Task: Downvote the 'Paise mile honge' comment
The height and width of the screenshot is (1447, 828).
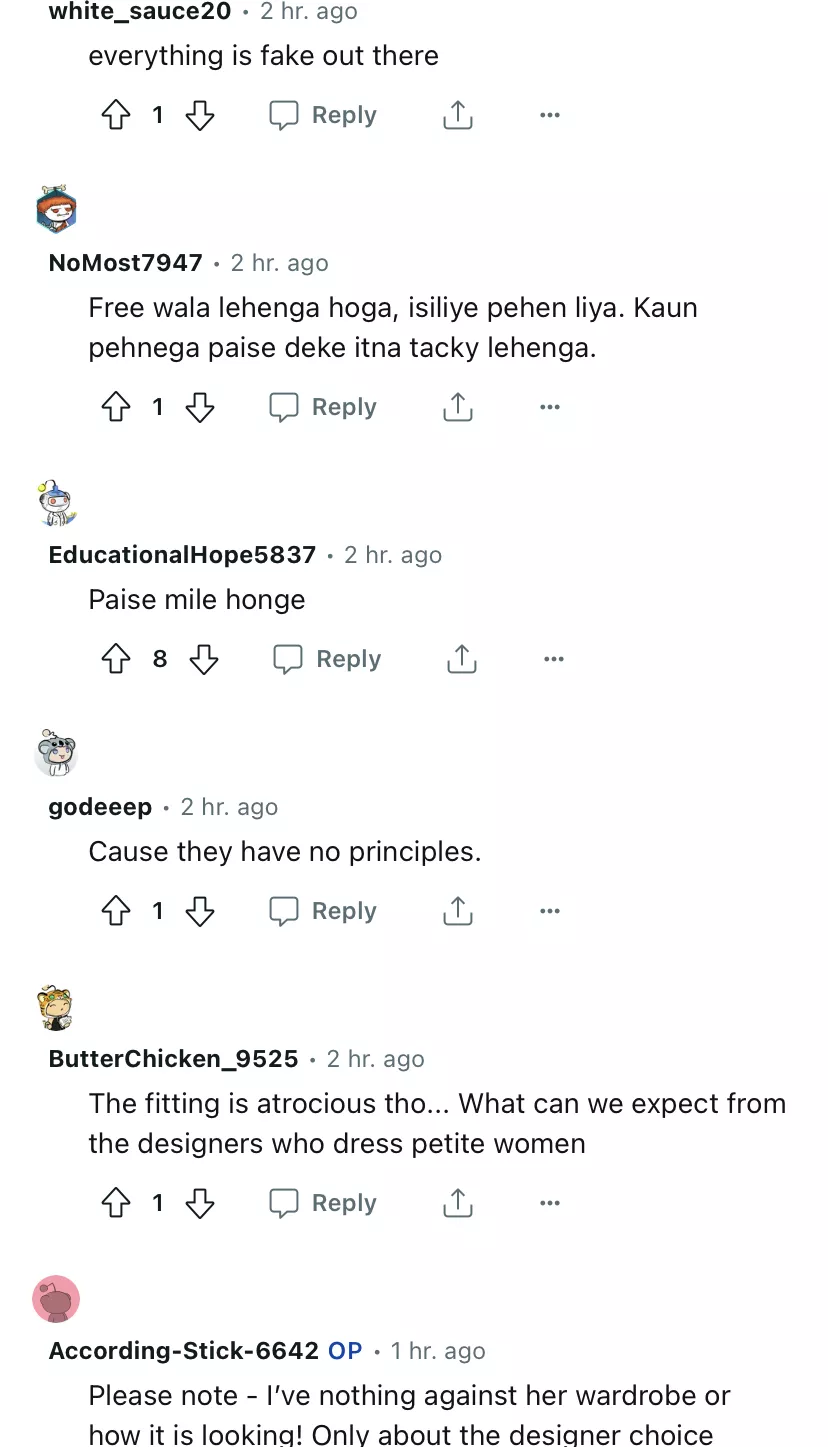Action: pyautogui.click(x=204, y=660)
